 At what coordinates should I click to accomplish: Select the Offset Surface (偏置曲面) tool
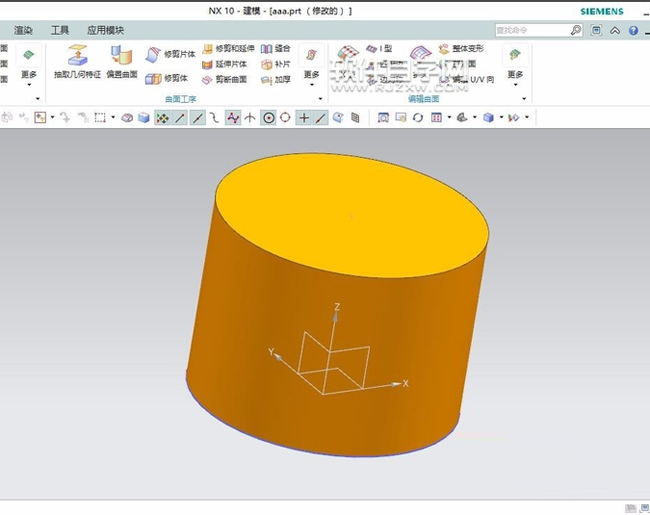point(121,57)
